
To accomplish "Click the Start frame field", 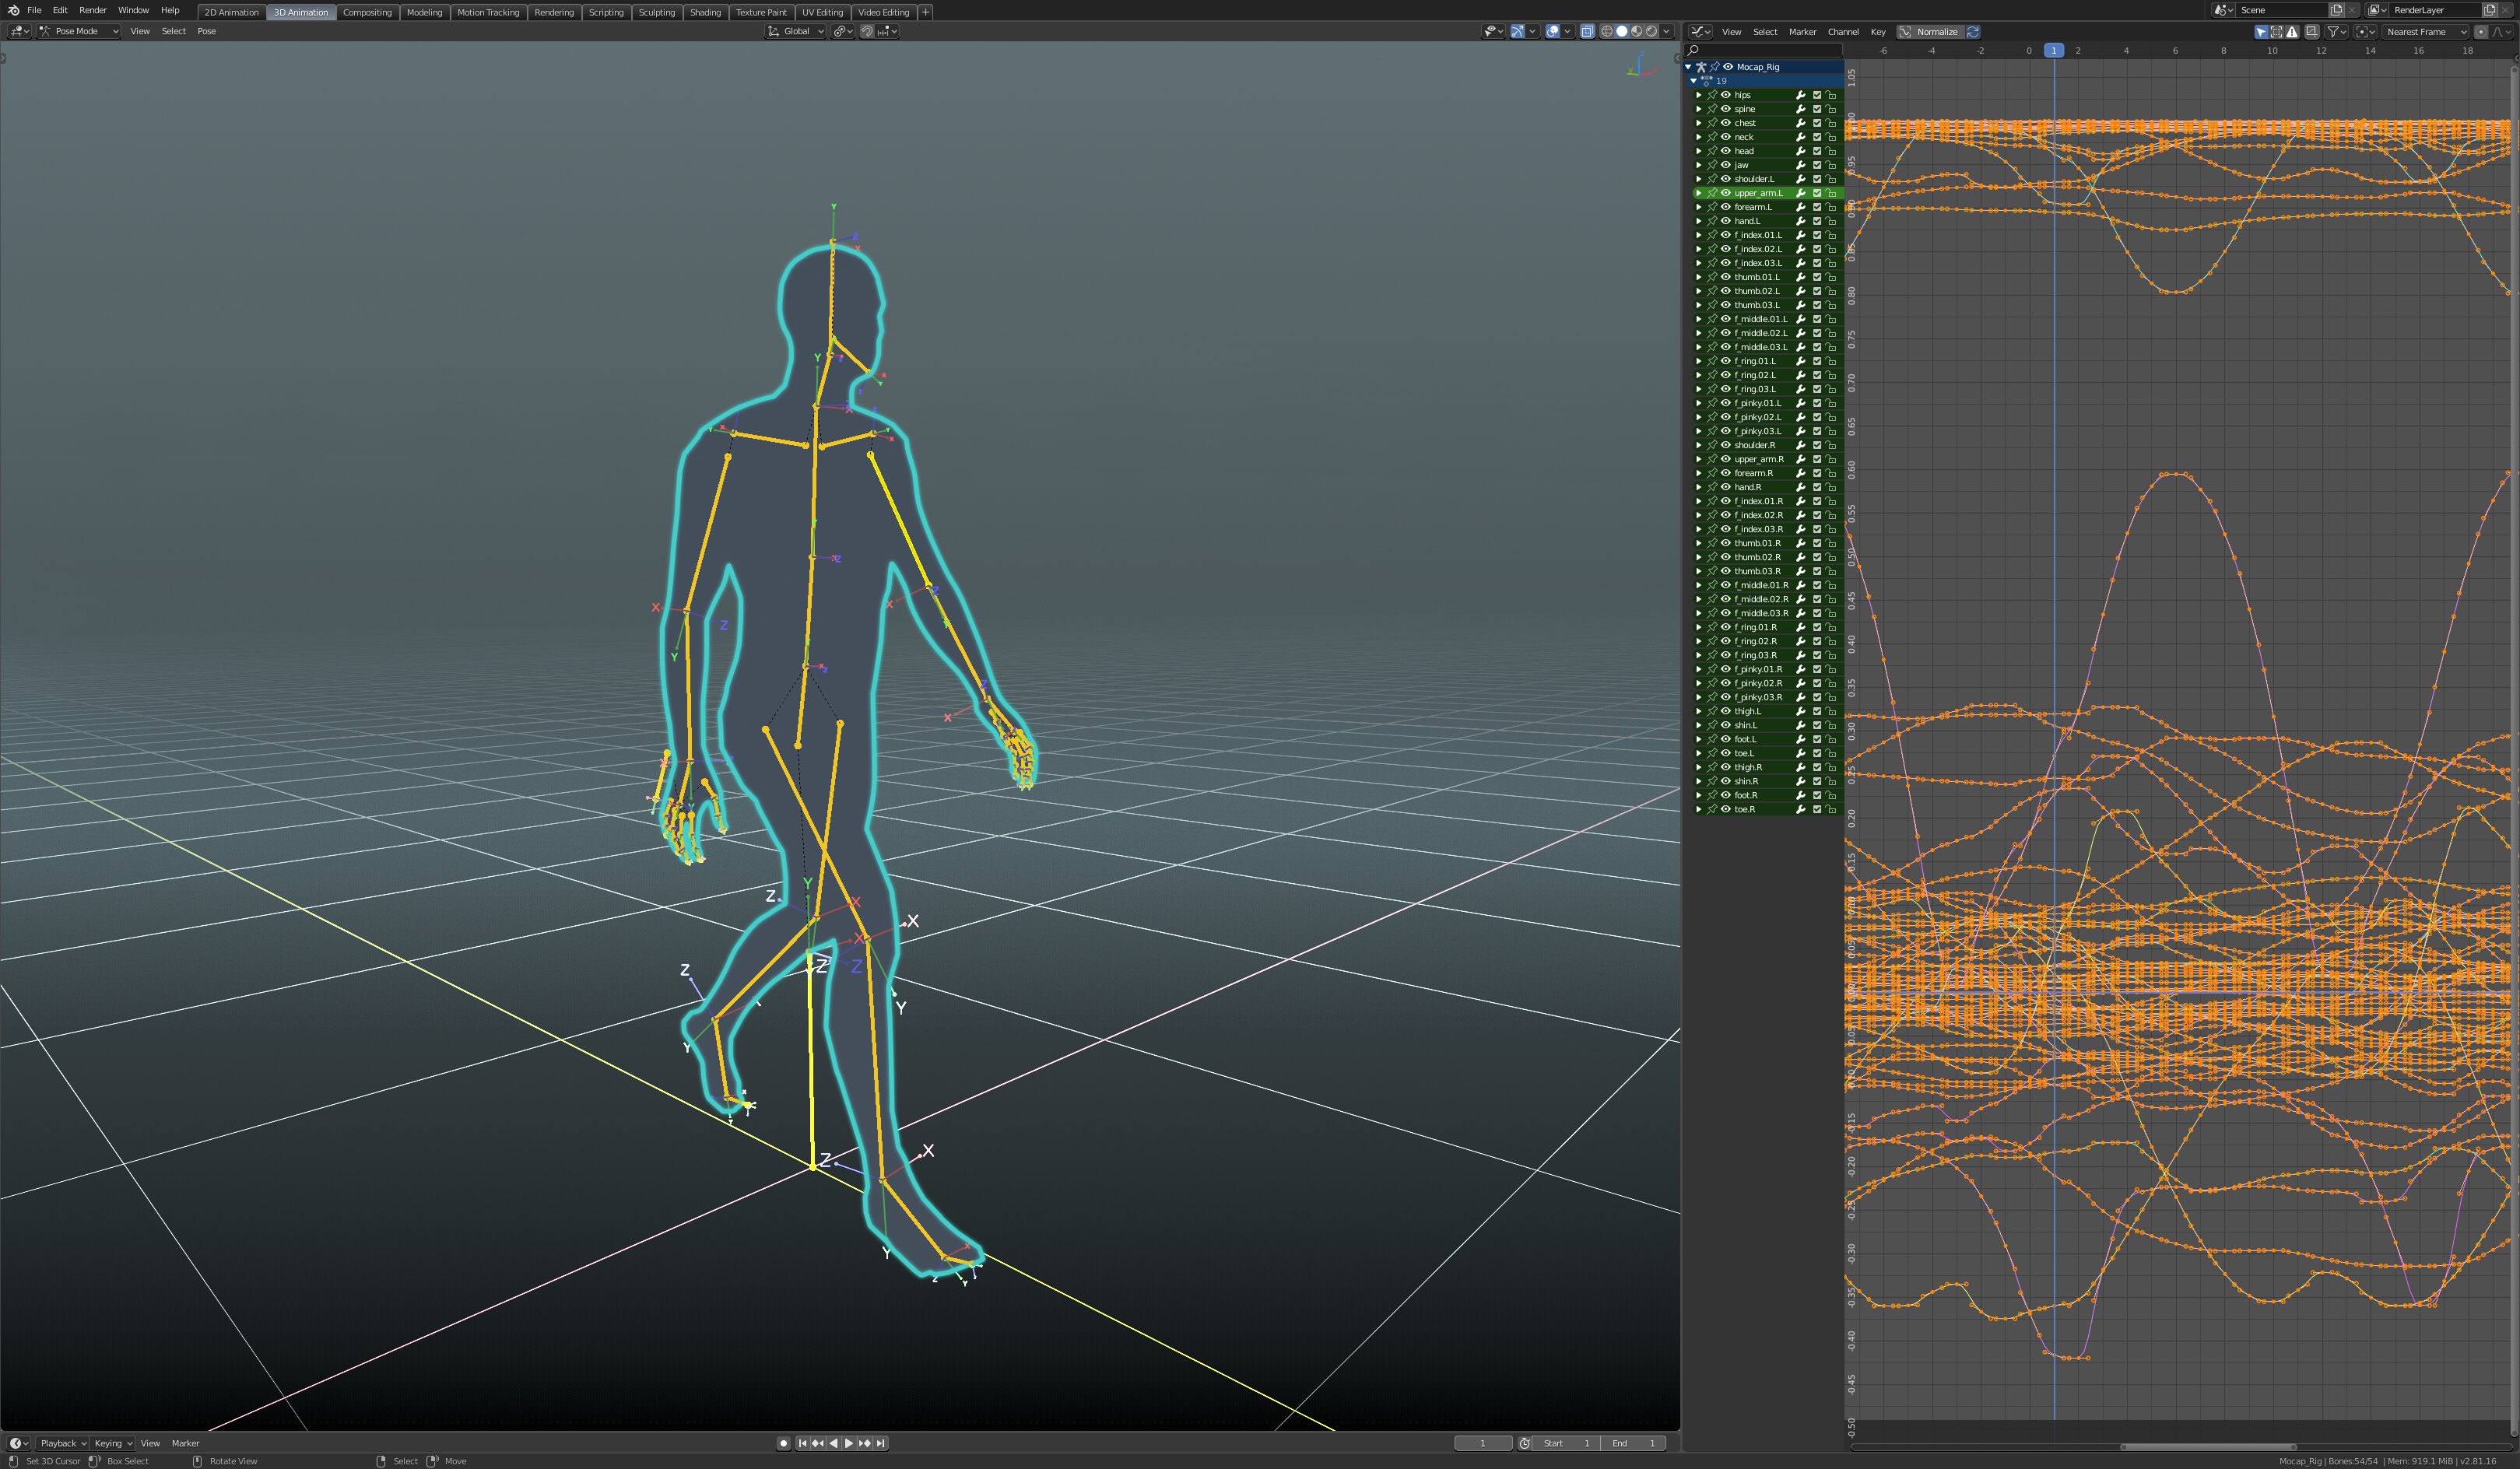I will [1567, 1443].
